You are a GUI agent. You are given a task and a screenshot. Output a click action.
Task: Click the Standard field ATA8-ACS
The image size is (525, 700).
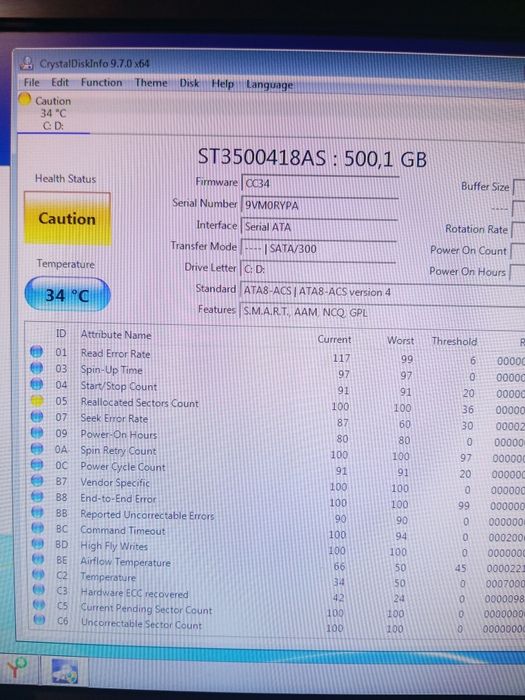point(382,292)
